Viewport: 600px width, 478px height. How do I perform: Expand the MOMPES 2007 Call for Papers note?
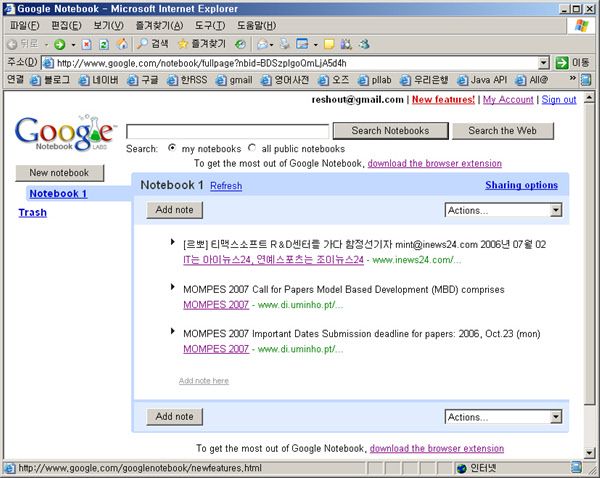pos(173,287)
